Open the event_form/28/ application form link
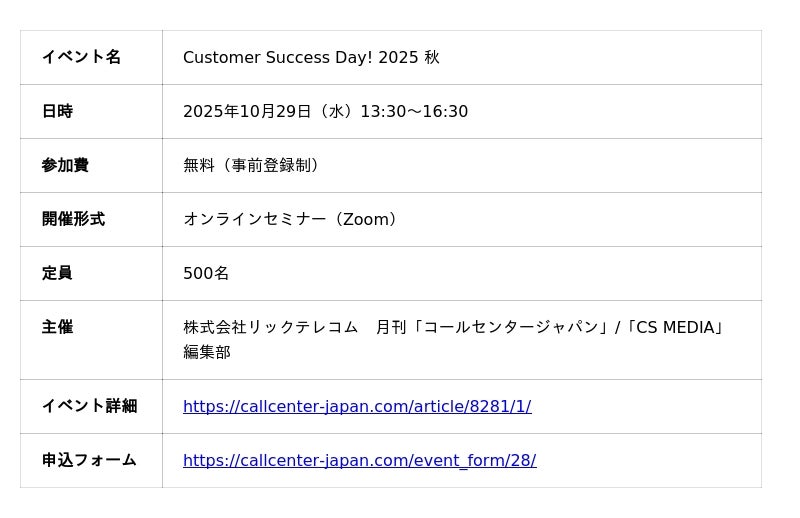The height and width of the screenshot is (518, 800). pos(359,460)
